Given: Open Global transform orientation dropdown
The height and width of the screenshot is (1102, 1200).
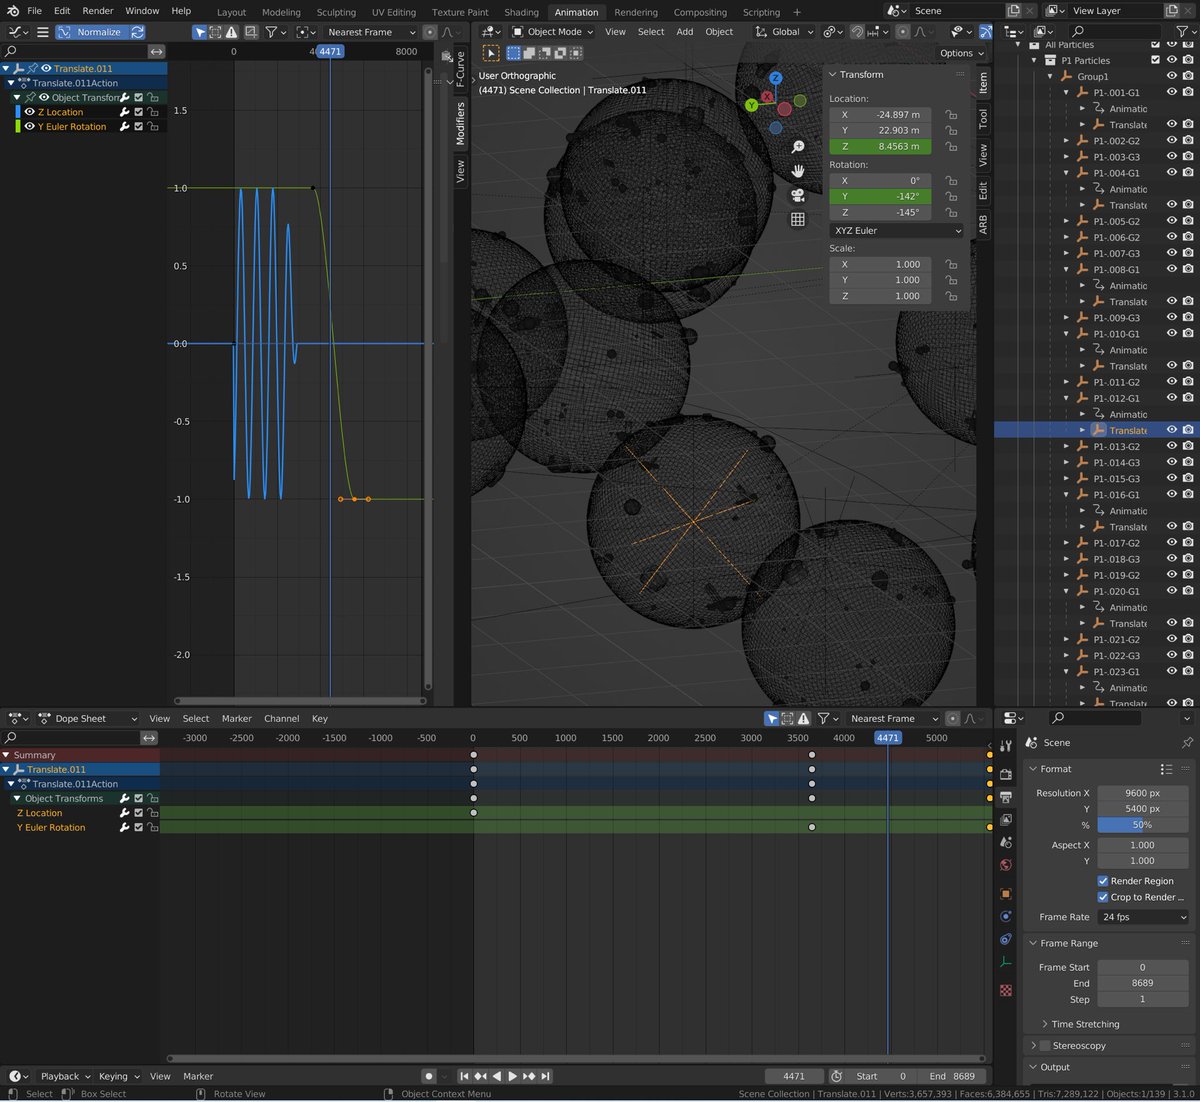Looking at the screenshot, I should 785,32.
